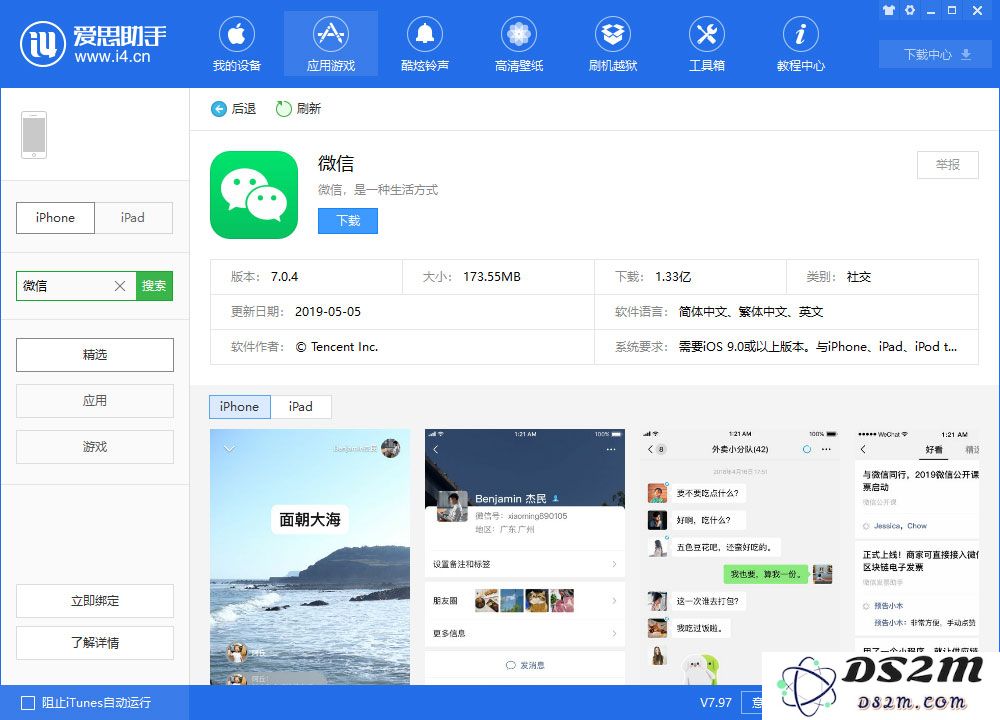Click the languages text 简体中文、繁体中文、英文
Image resolution: width=1000 pixels, height=720 pixels.
pos(751,312)
